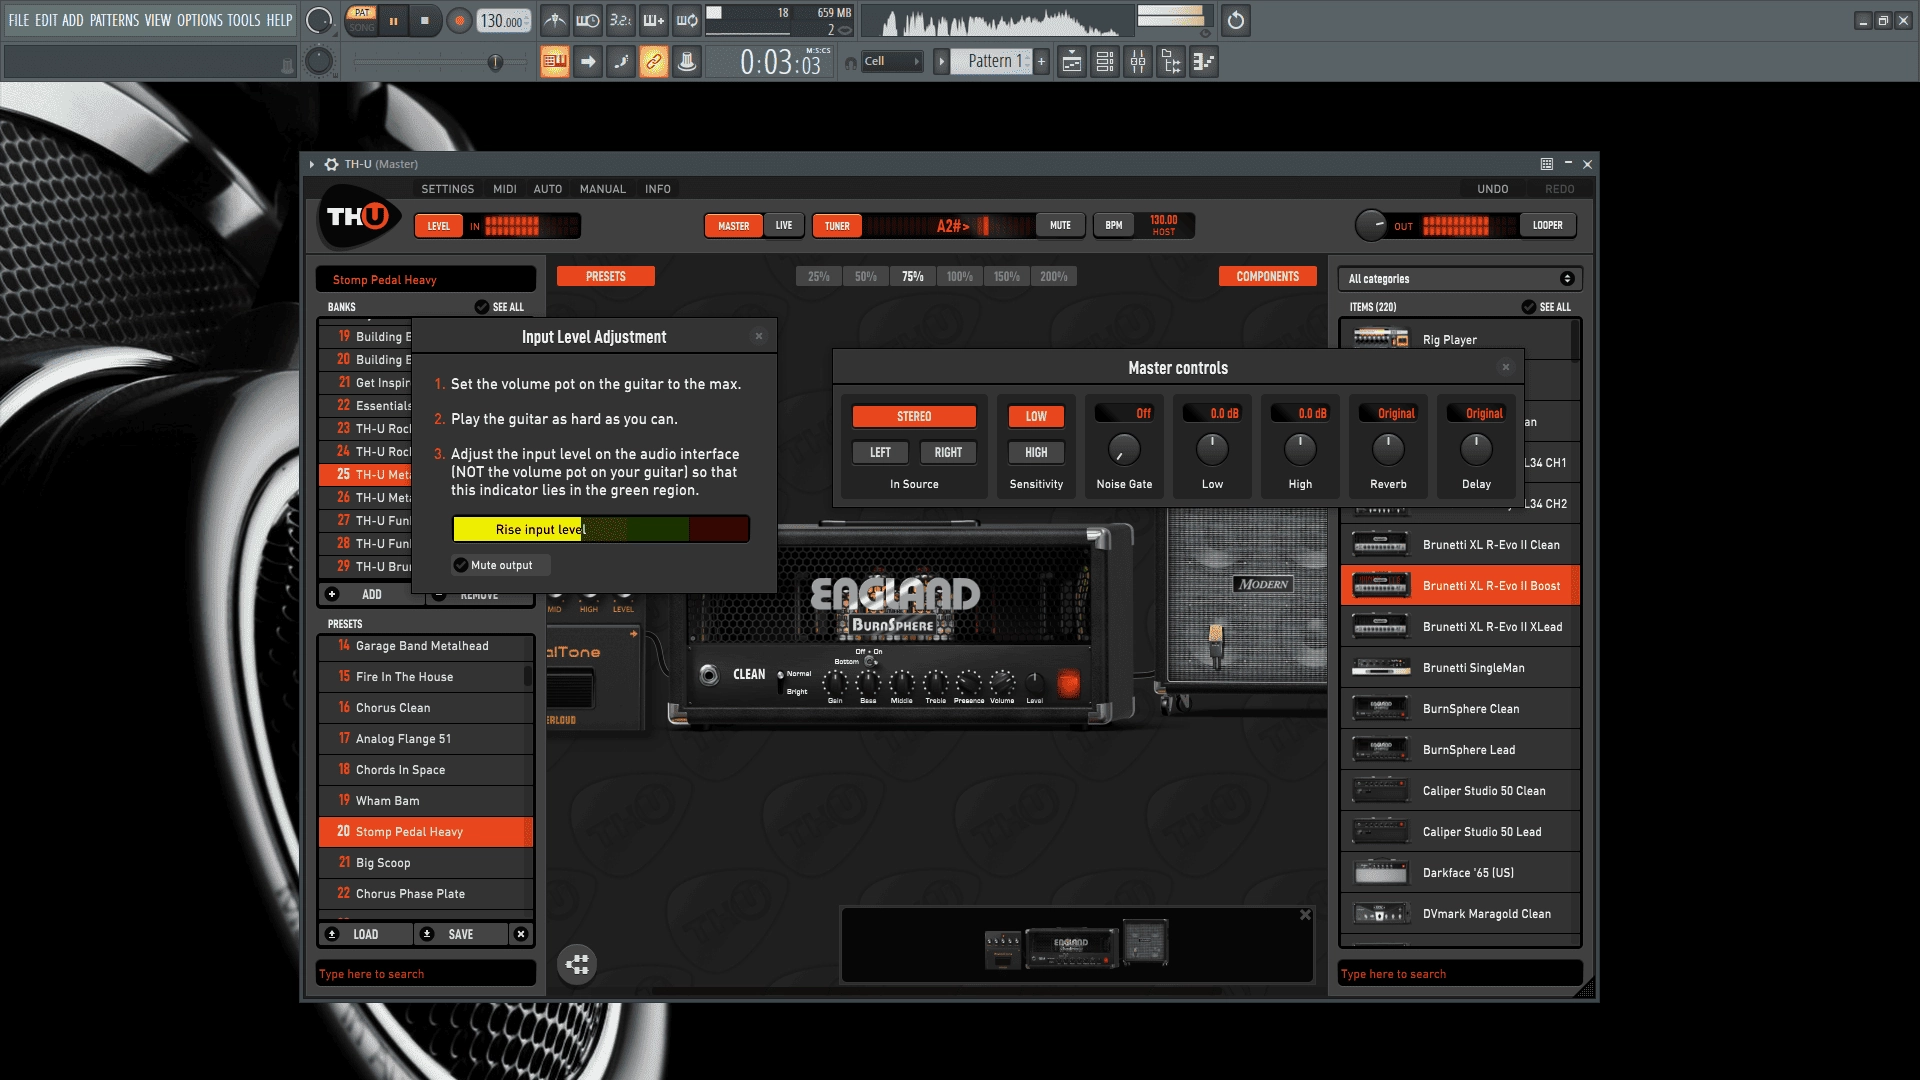Select LEFT input source
This screenshot has width=1920, height=1080.
click(880, 452)
